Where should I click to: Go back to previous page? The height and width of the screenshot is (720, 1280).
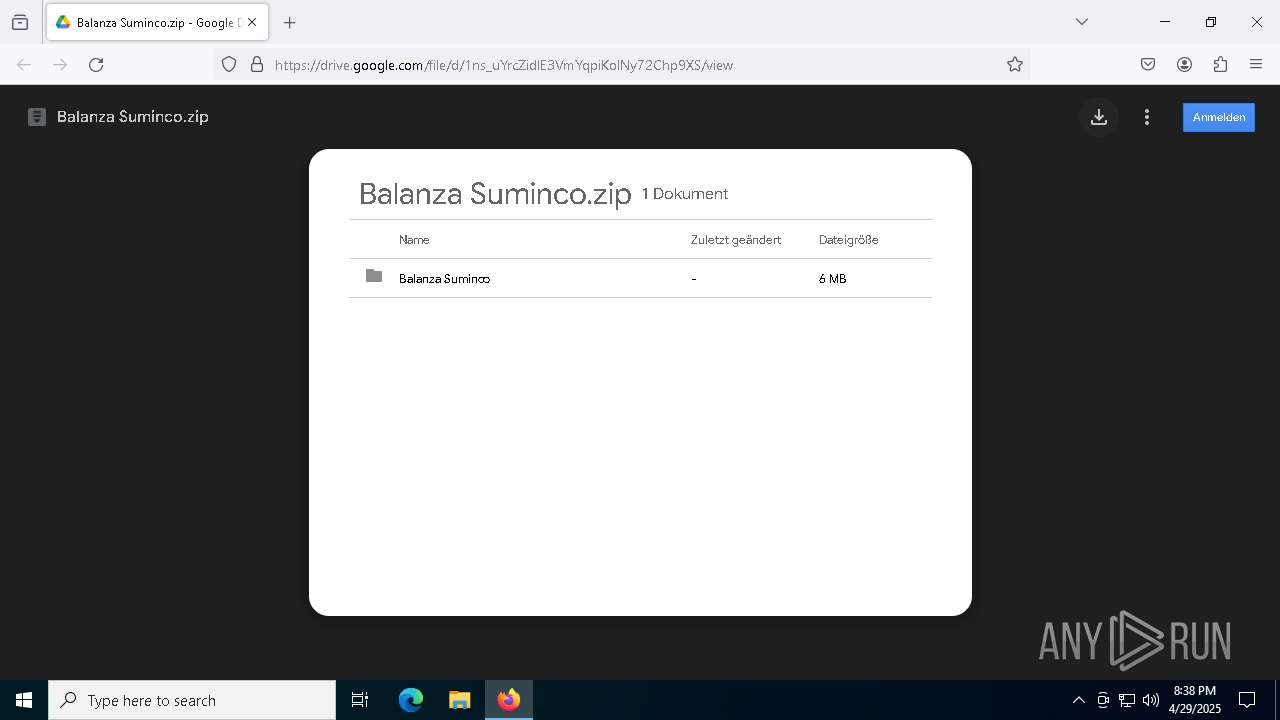24,65
